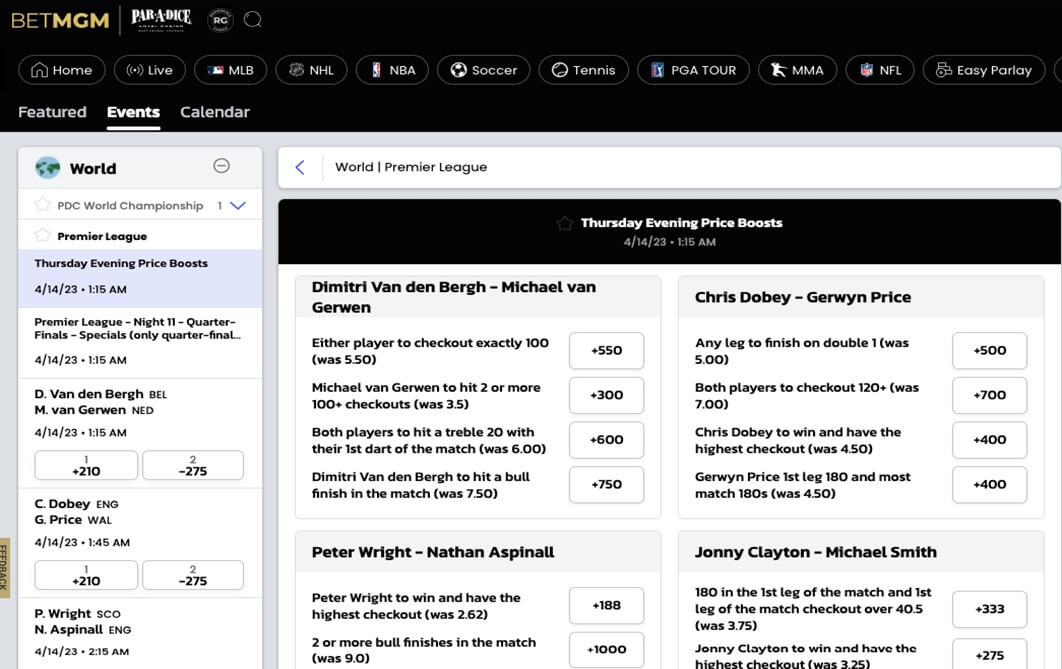Switch to the Featured tab
1062x669 pixels.
52,112
